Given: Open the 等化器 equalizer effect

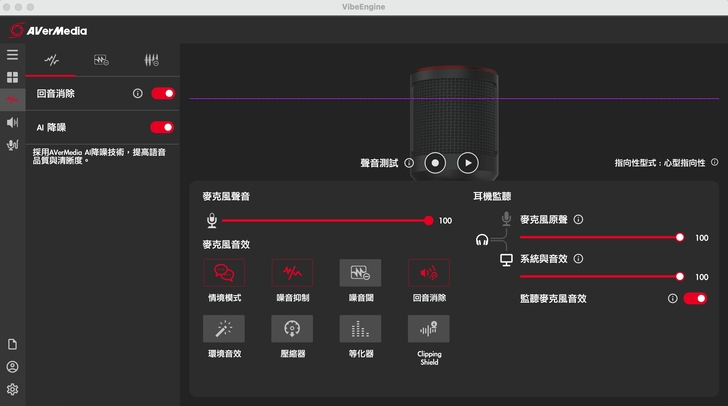Looking at the screenshot, I should pos(360,328).
